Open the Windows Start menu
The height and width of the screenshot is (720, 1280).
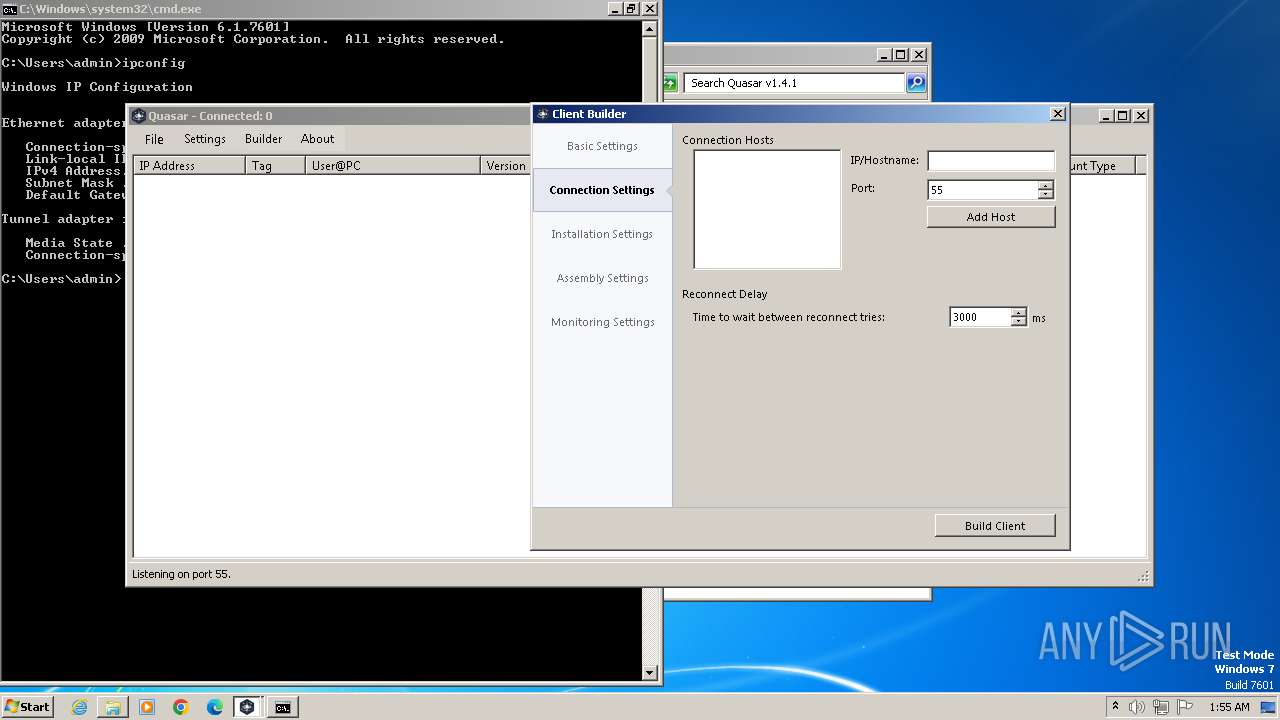click(28, 707)
